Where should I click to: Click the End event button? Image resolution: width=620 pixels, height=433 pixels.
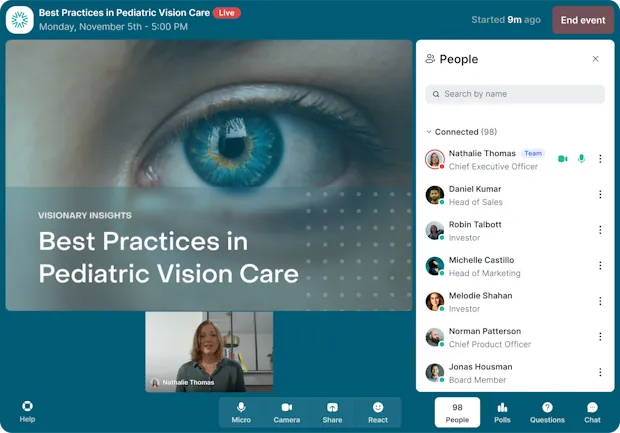pyautogui.click(x=583, y=20)
